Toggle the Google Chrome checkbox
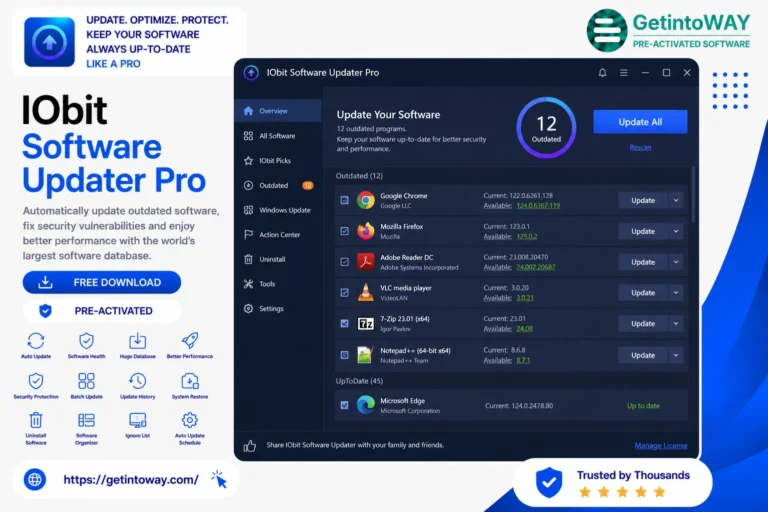This screenshot has height=512, width=768. 344,200
